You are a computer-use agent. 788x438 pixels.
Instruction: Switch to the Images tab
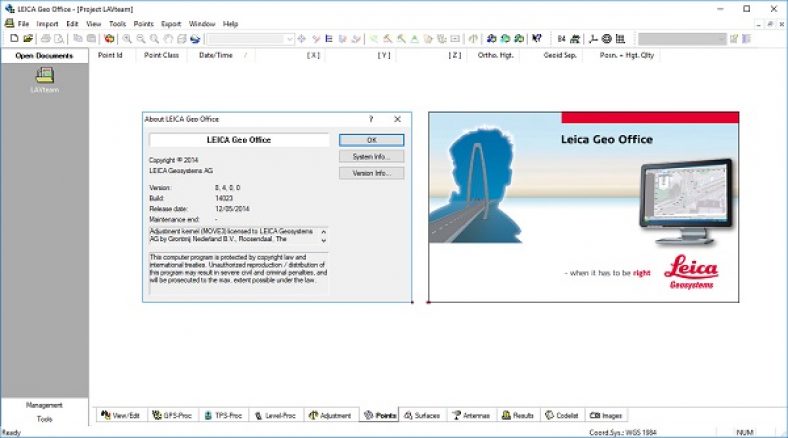point(606,415)
